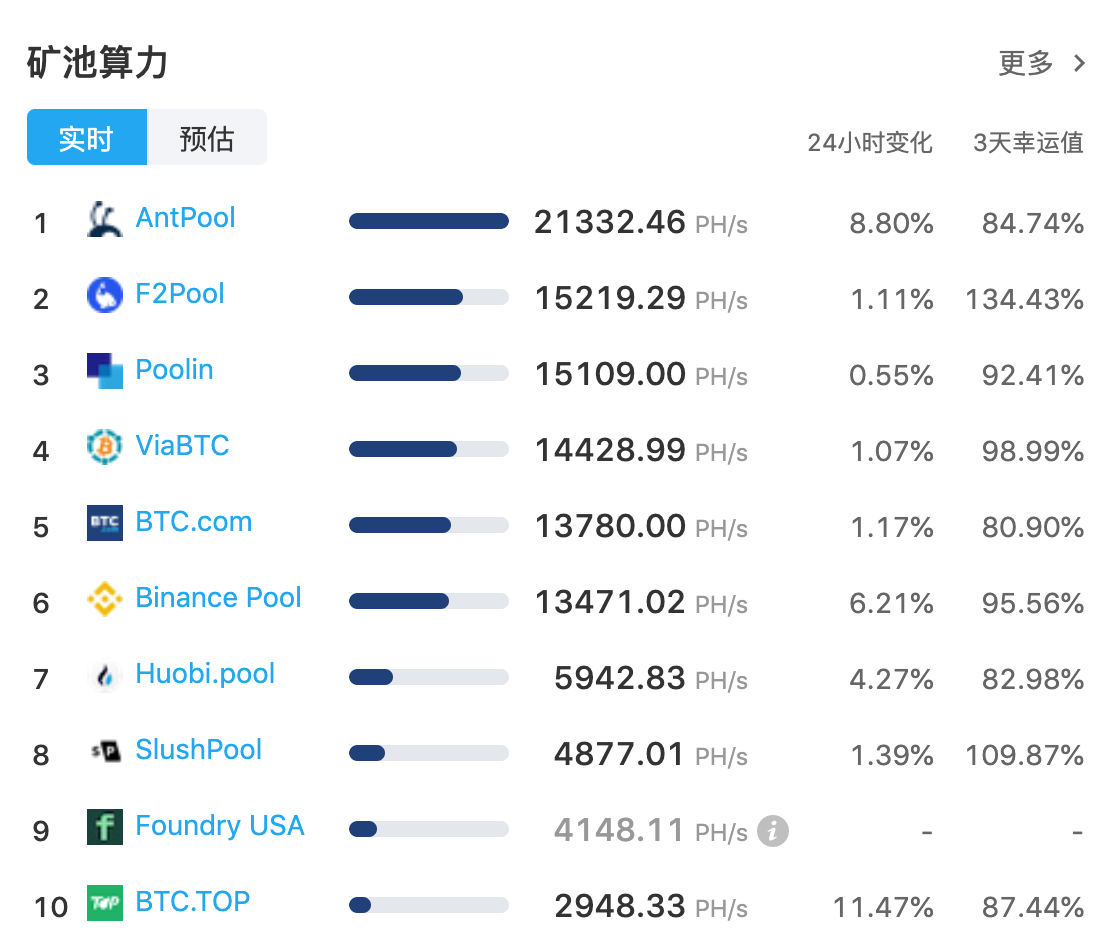
Task: Click the BTC.TOP logo icon
Action: coord(104,903)
